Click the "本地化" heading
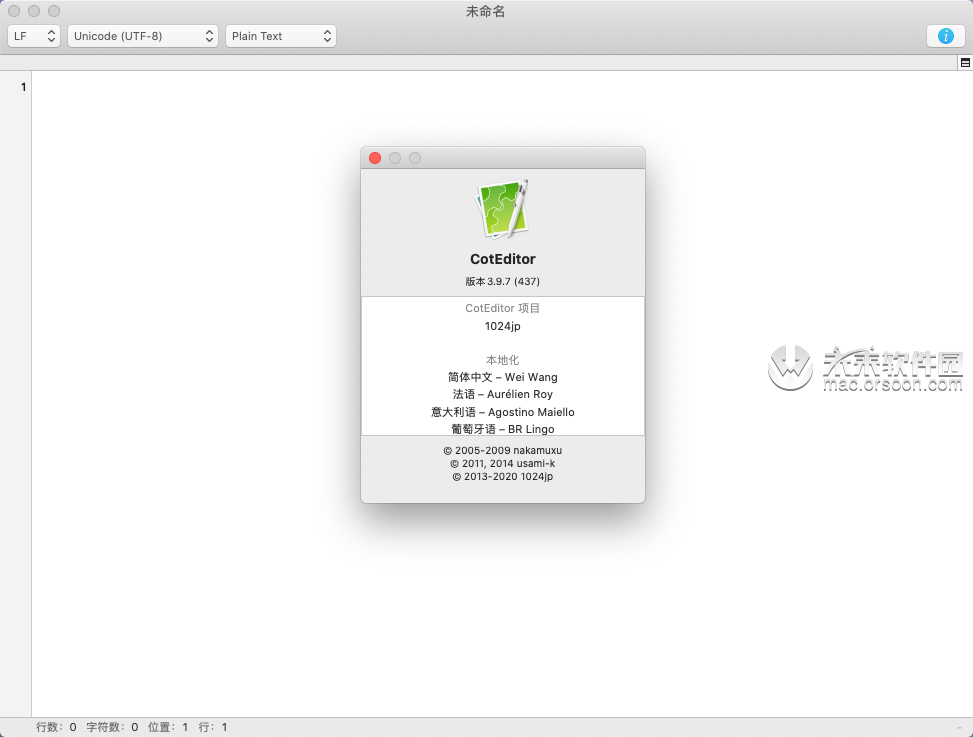973x737 pixels. coord(503,360)
